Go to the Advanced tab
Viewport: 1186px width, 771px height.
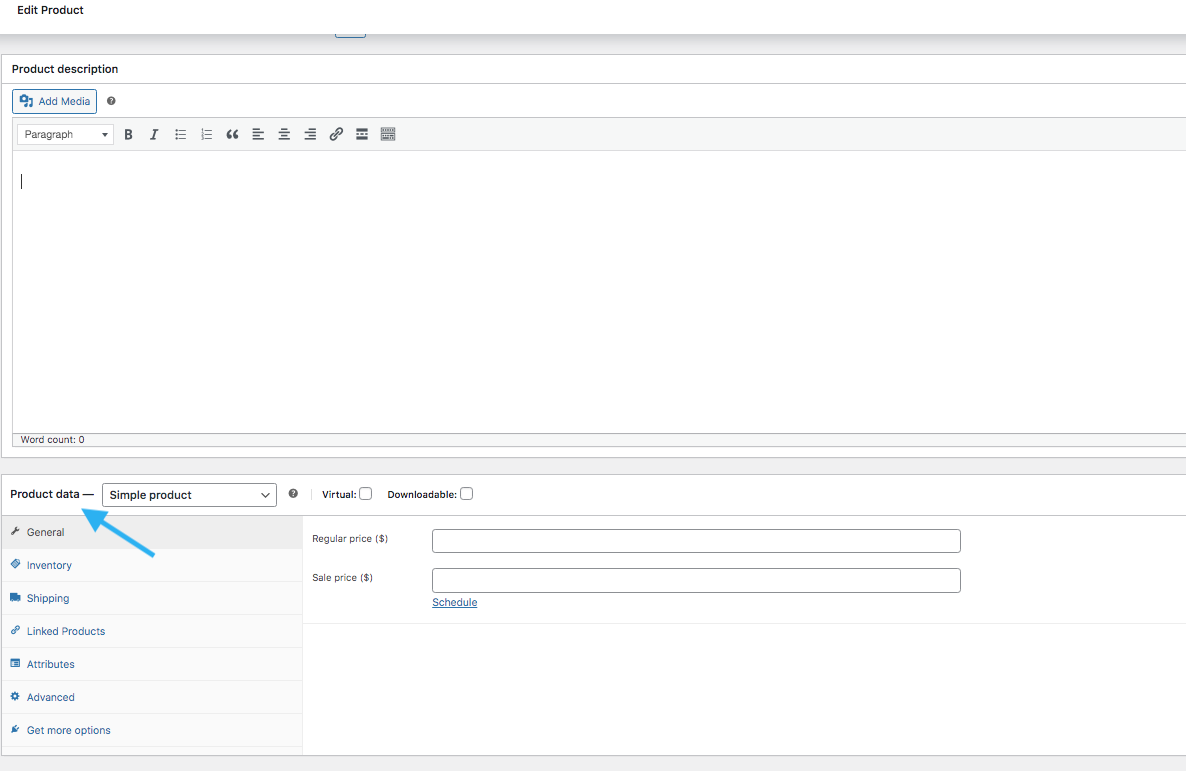pos(152,698)
